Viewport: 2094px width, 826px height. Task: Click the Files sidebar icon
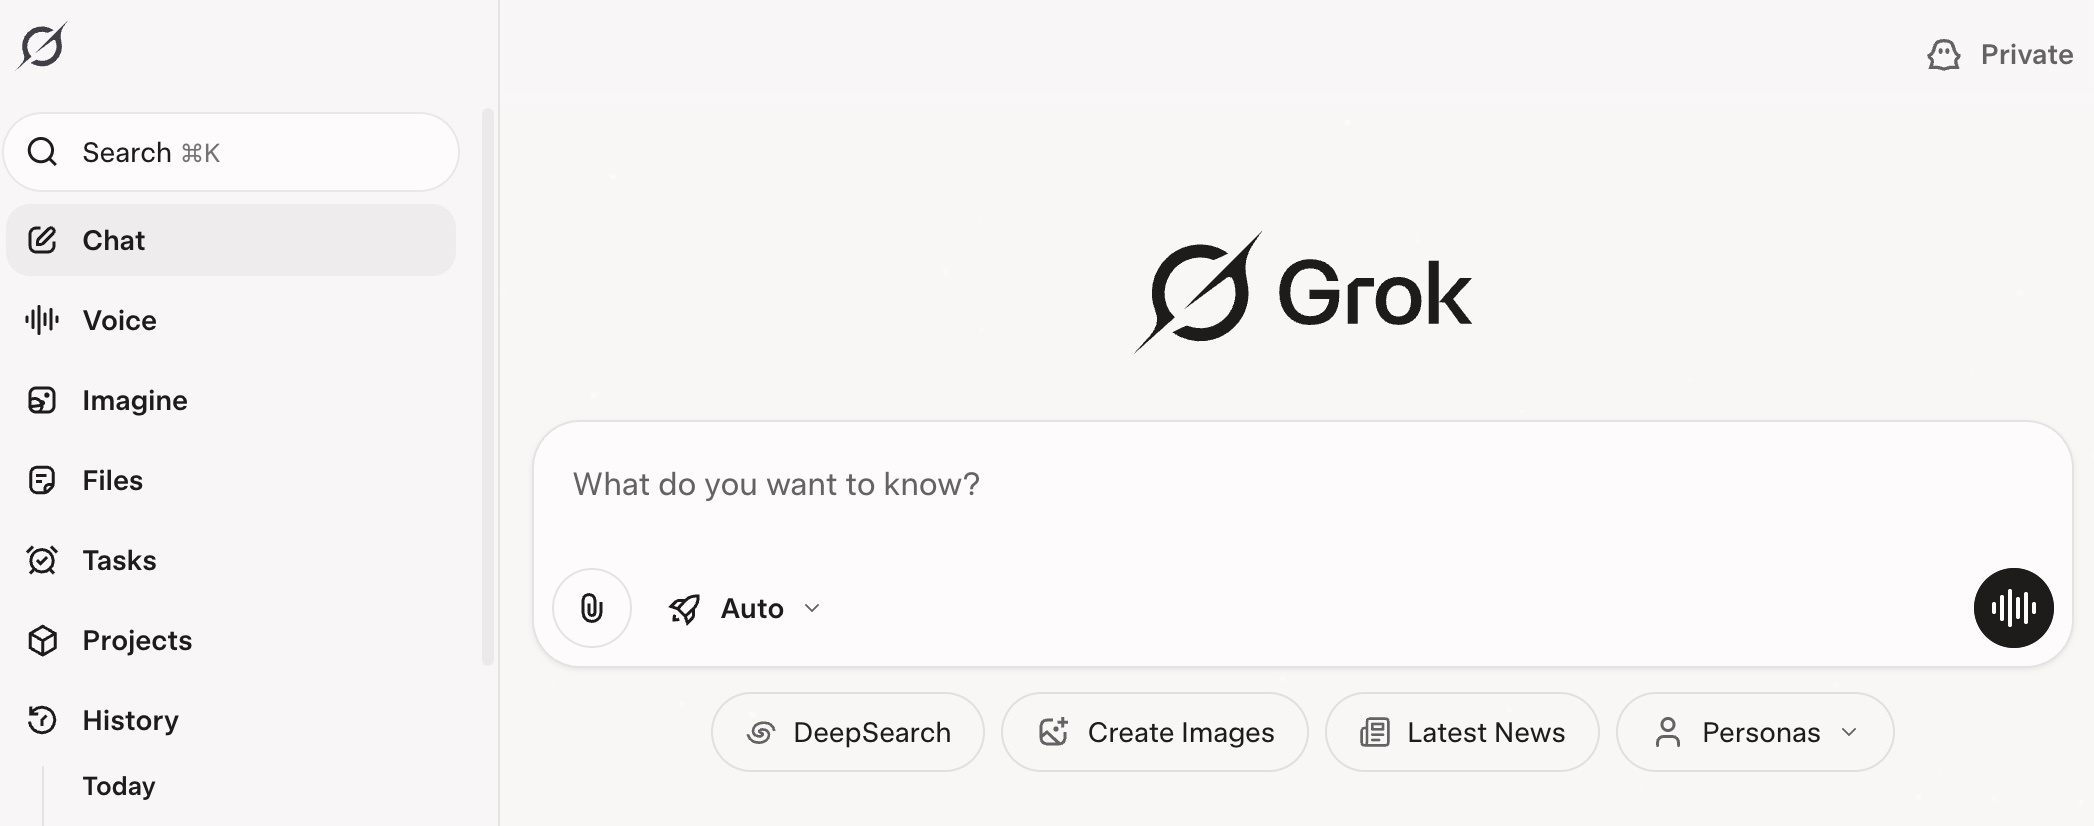coord(42,480)
